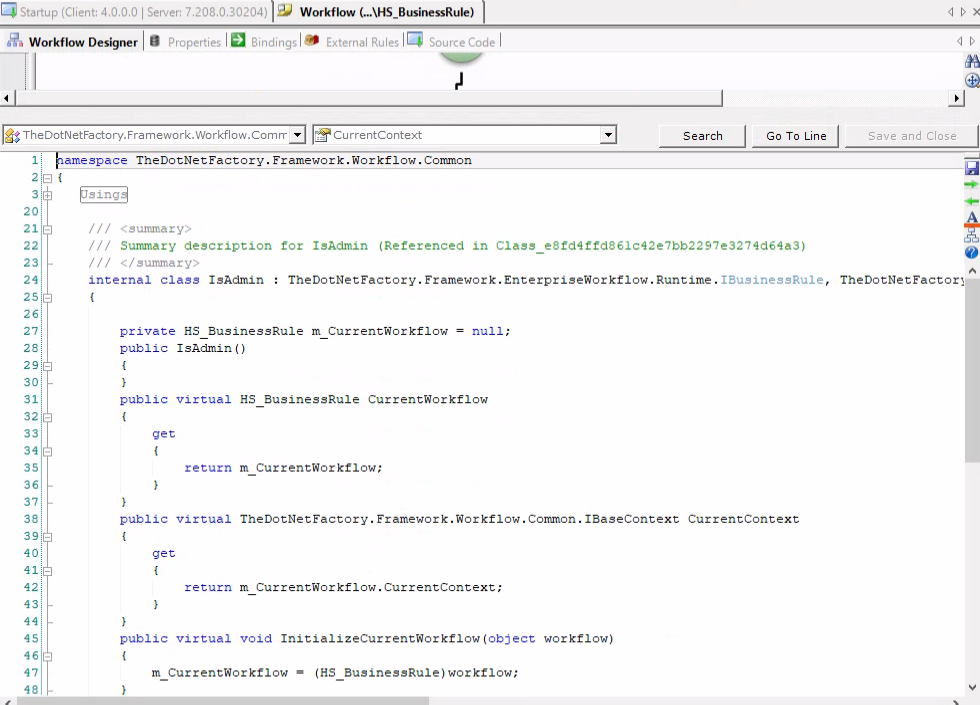
Task: Switch to the Startup document tab
Action: 136,11
